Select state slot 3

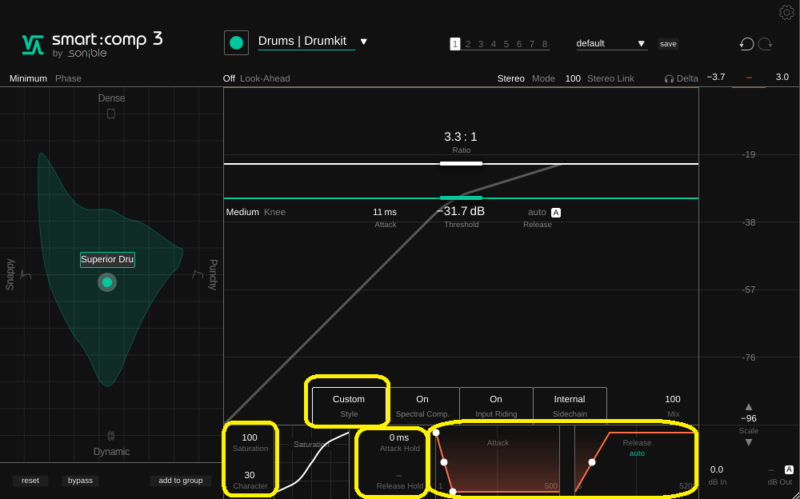pos(479,44)
